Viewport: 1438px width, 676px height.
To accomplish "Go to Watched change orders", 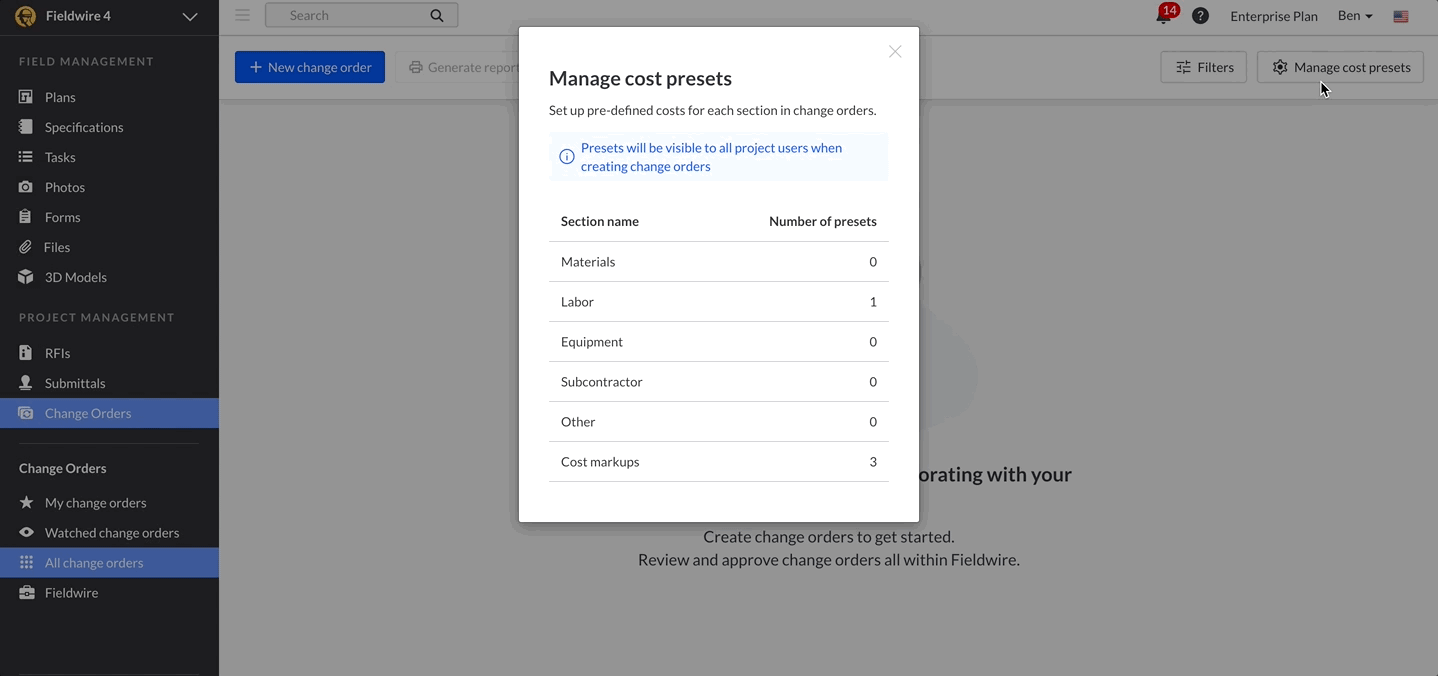I will pos(111,533).
